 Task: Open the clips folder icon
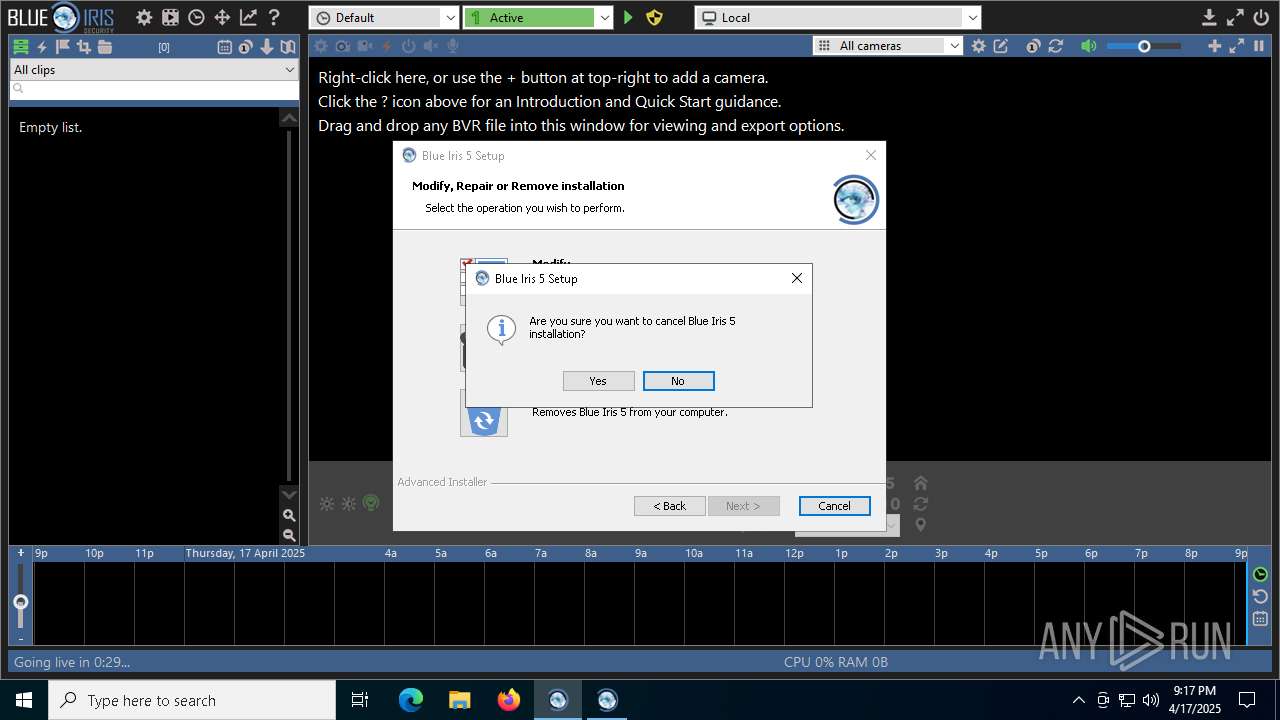pos(104,46)
